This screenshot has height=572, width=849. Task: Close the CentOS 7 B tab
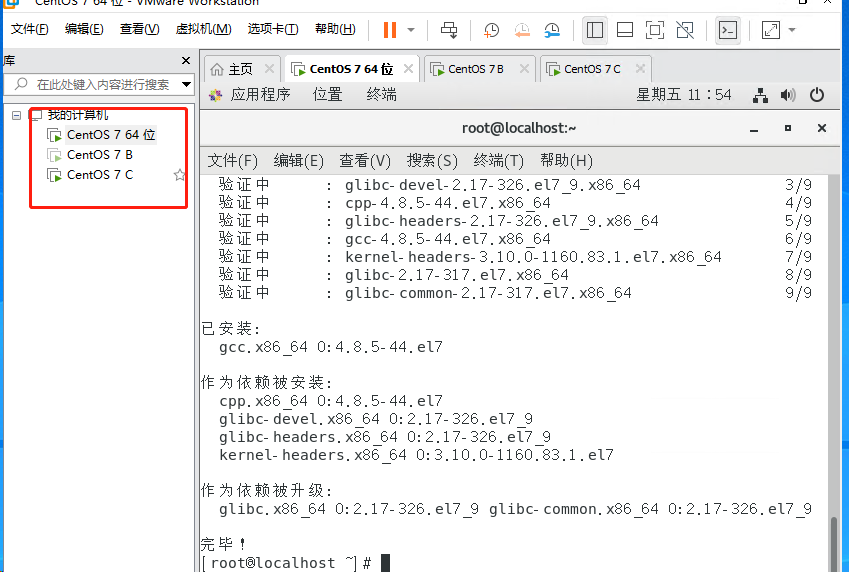[x=524, y=69]
